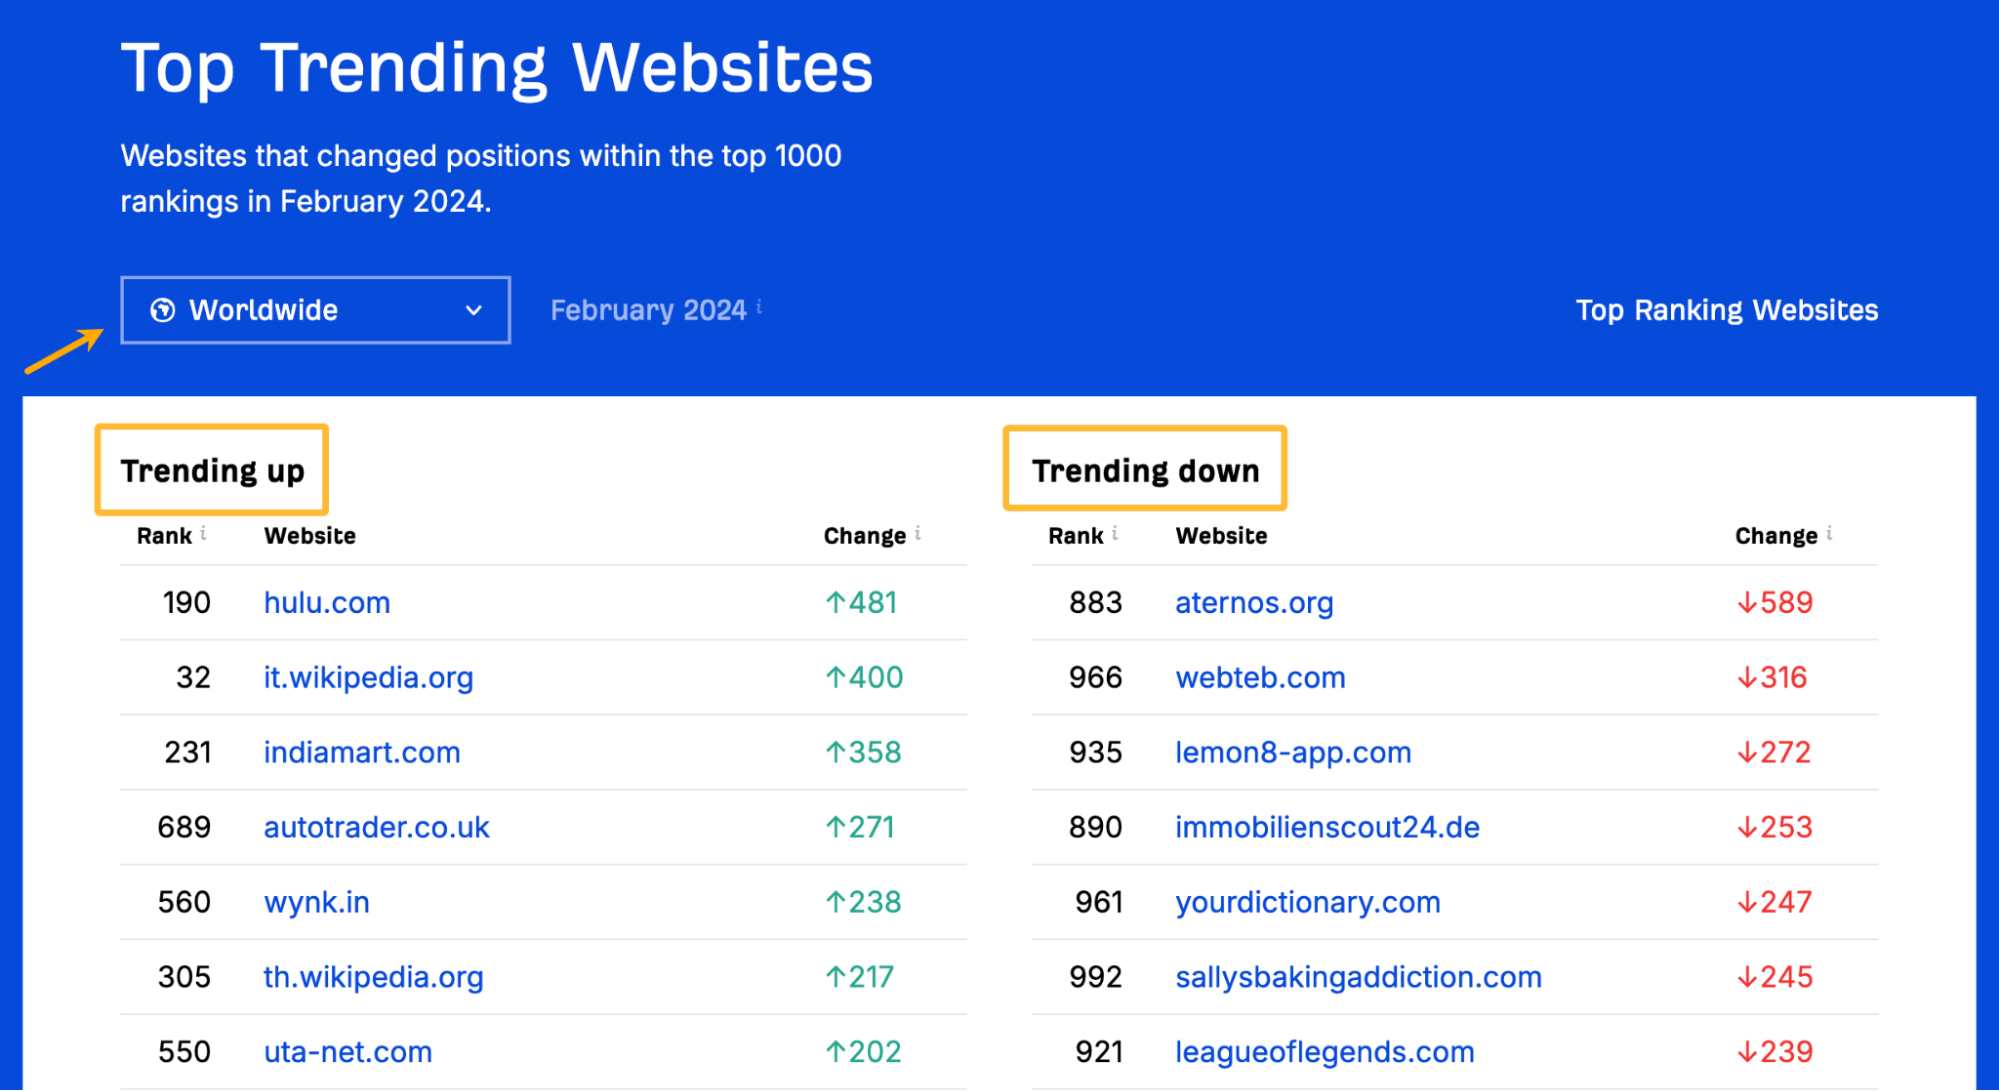Click the info icon next to Trending down Change
1999x1091 pixels.
(1829, 533)
